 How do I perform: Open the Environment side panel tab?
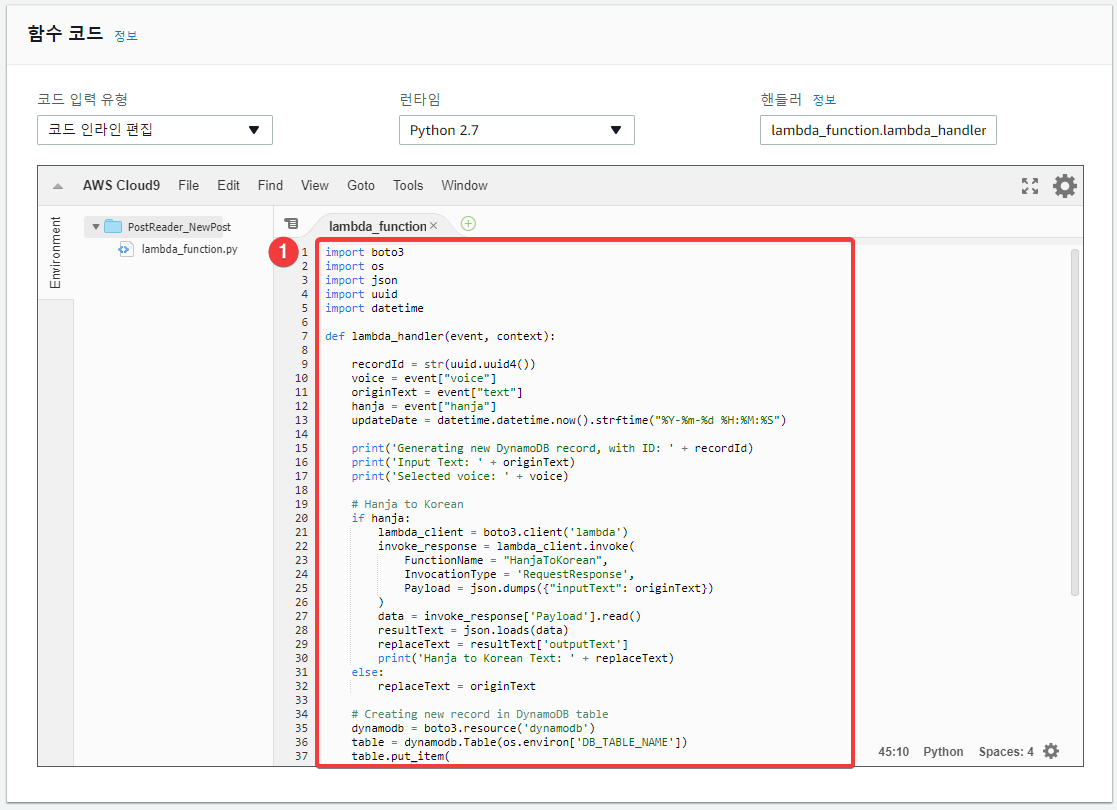click(56, 252)
